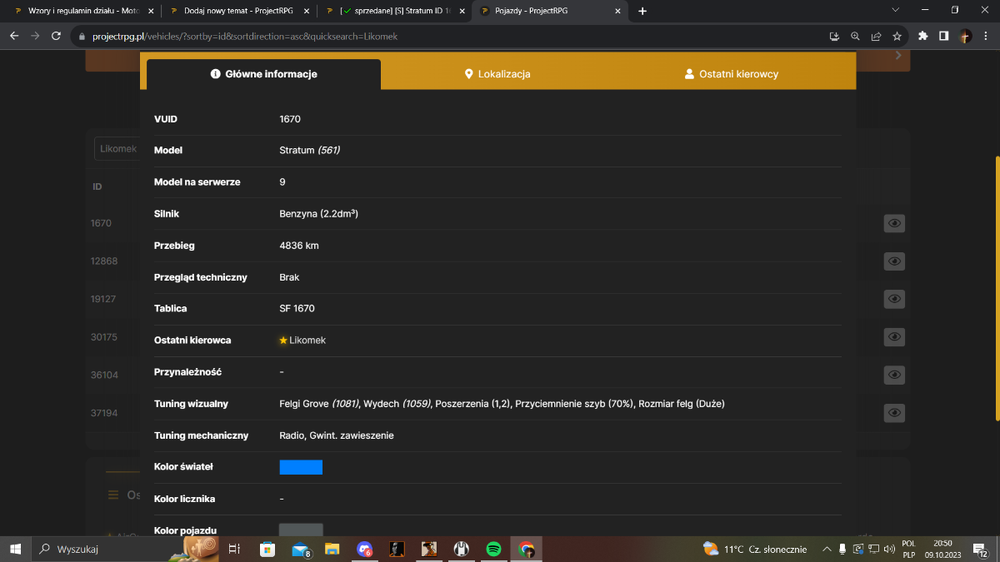Open Chrome three-dot menu
Viewport: 1000px width, 562px height.
(986, 36)
